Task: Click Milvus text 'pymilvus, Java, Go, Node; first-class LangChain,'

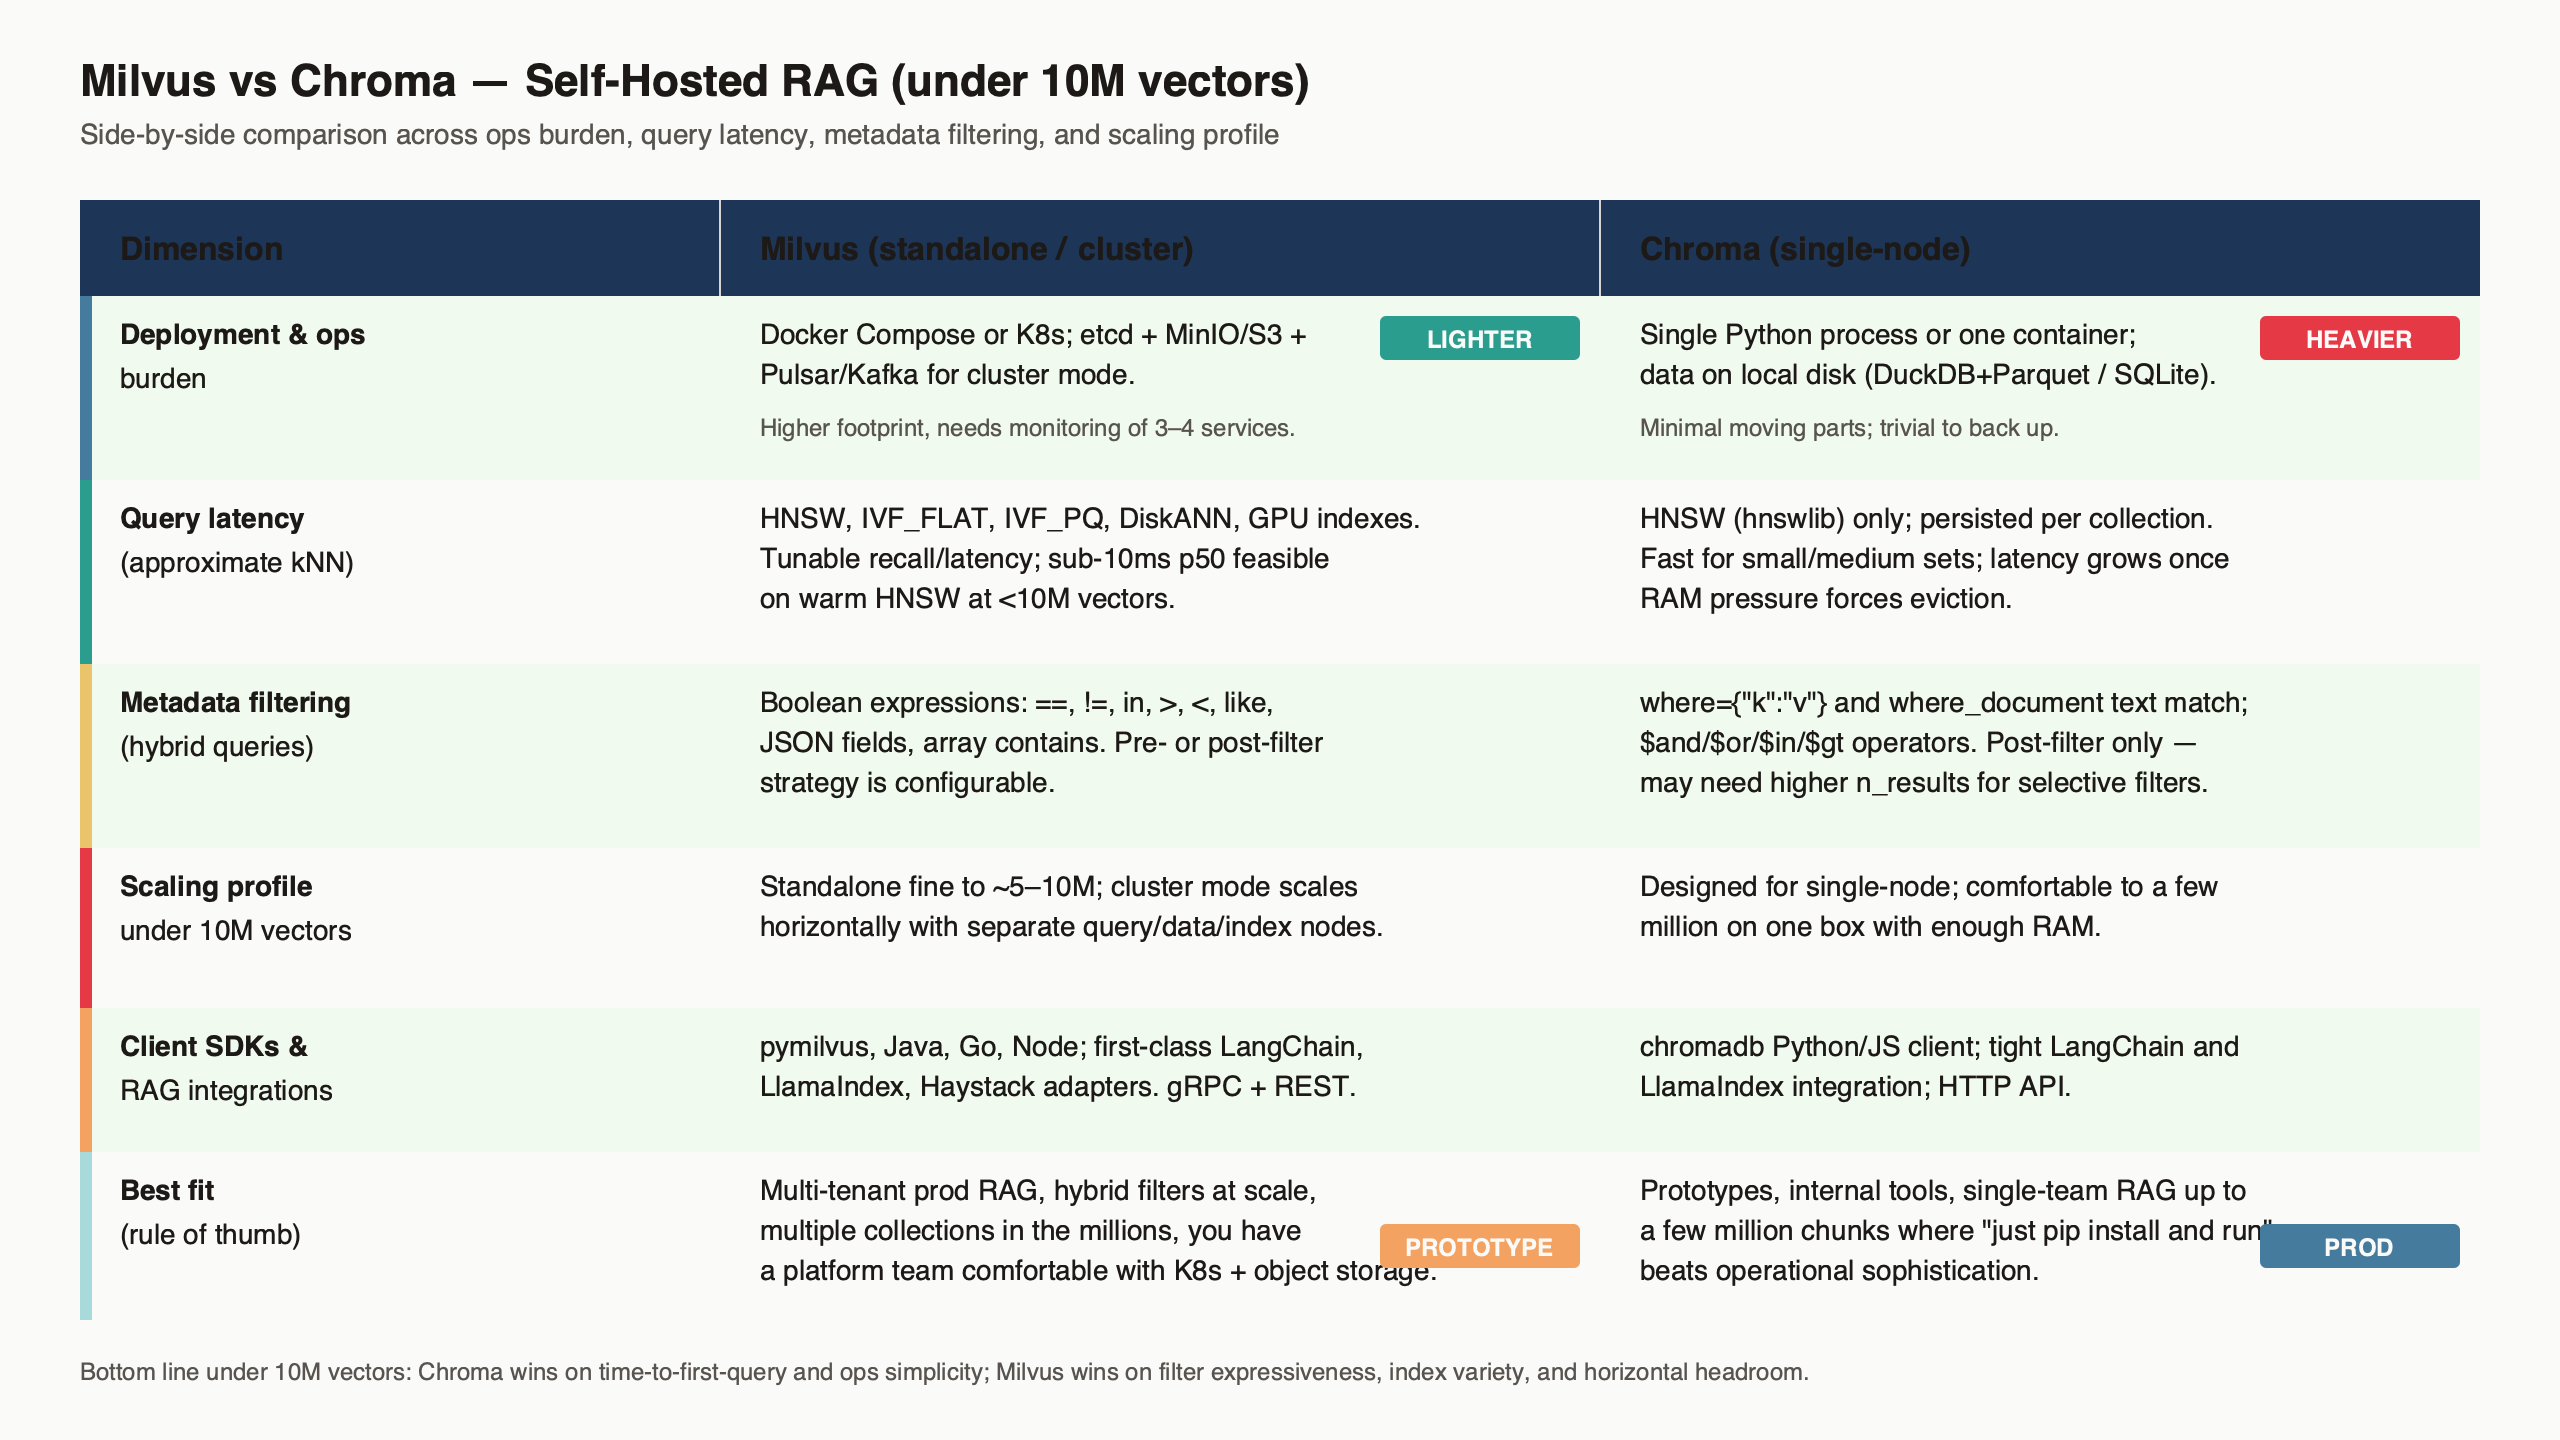Action: 1061,1046
